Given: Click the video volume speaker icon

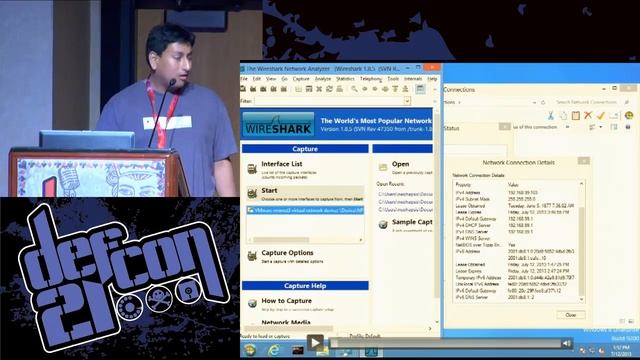Looking at the screenshot, I should [567, 344].
